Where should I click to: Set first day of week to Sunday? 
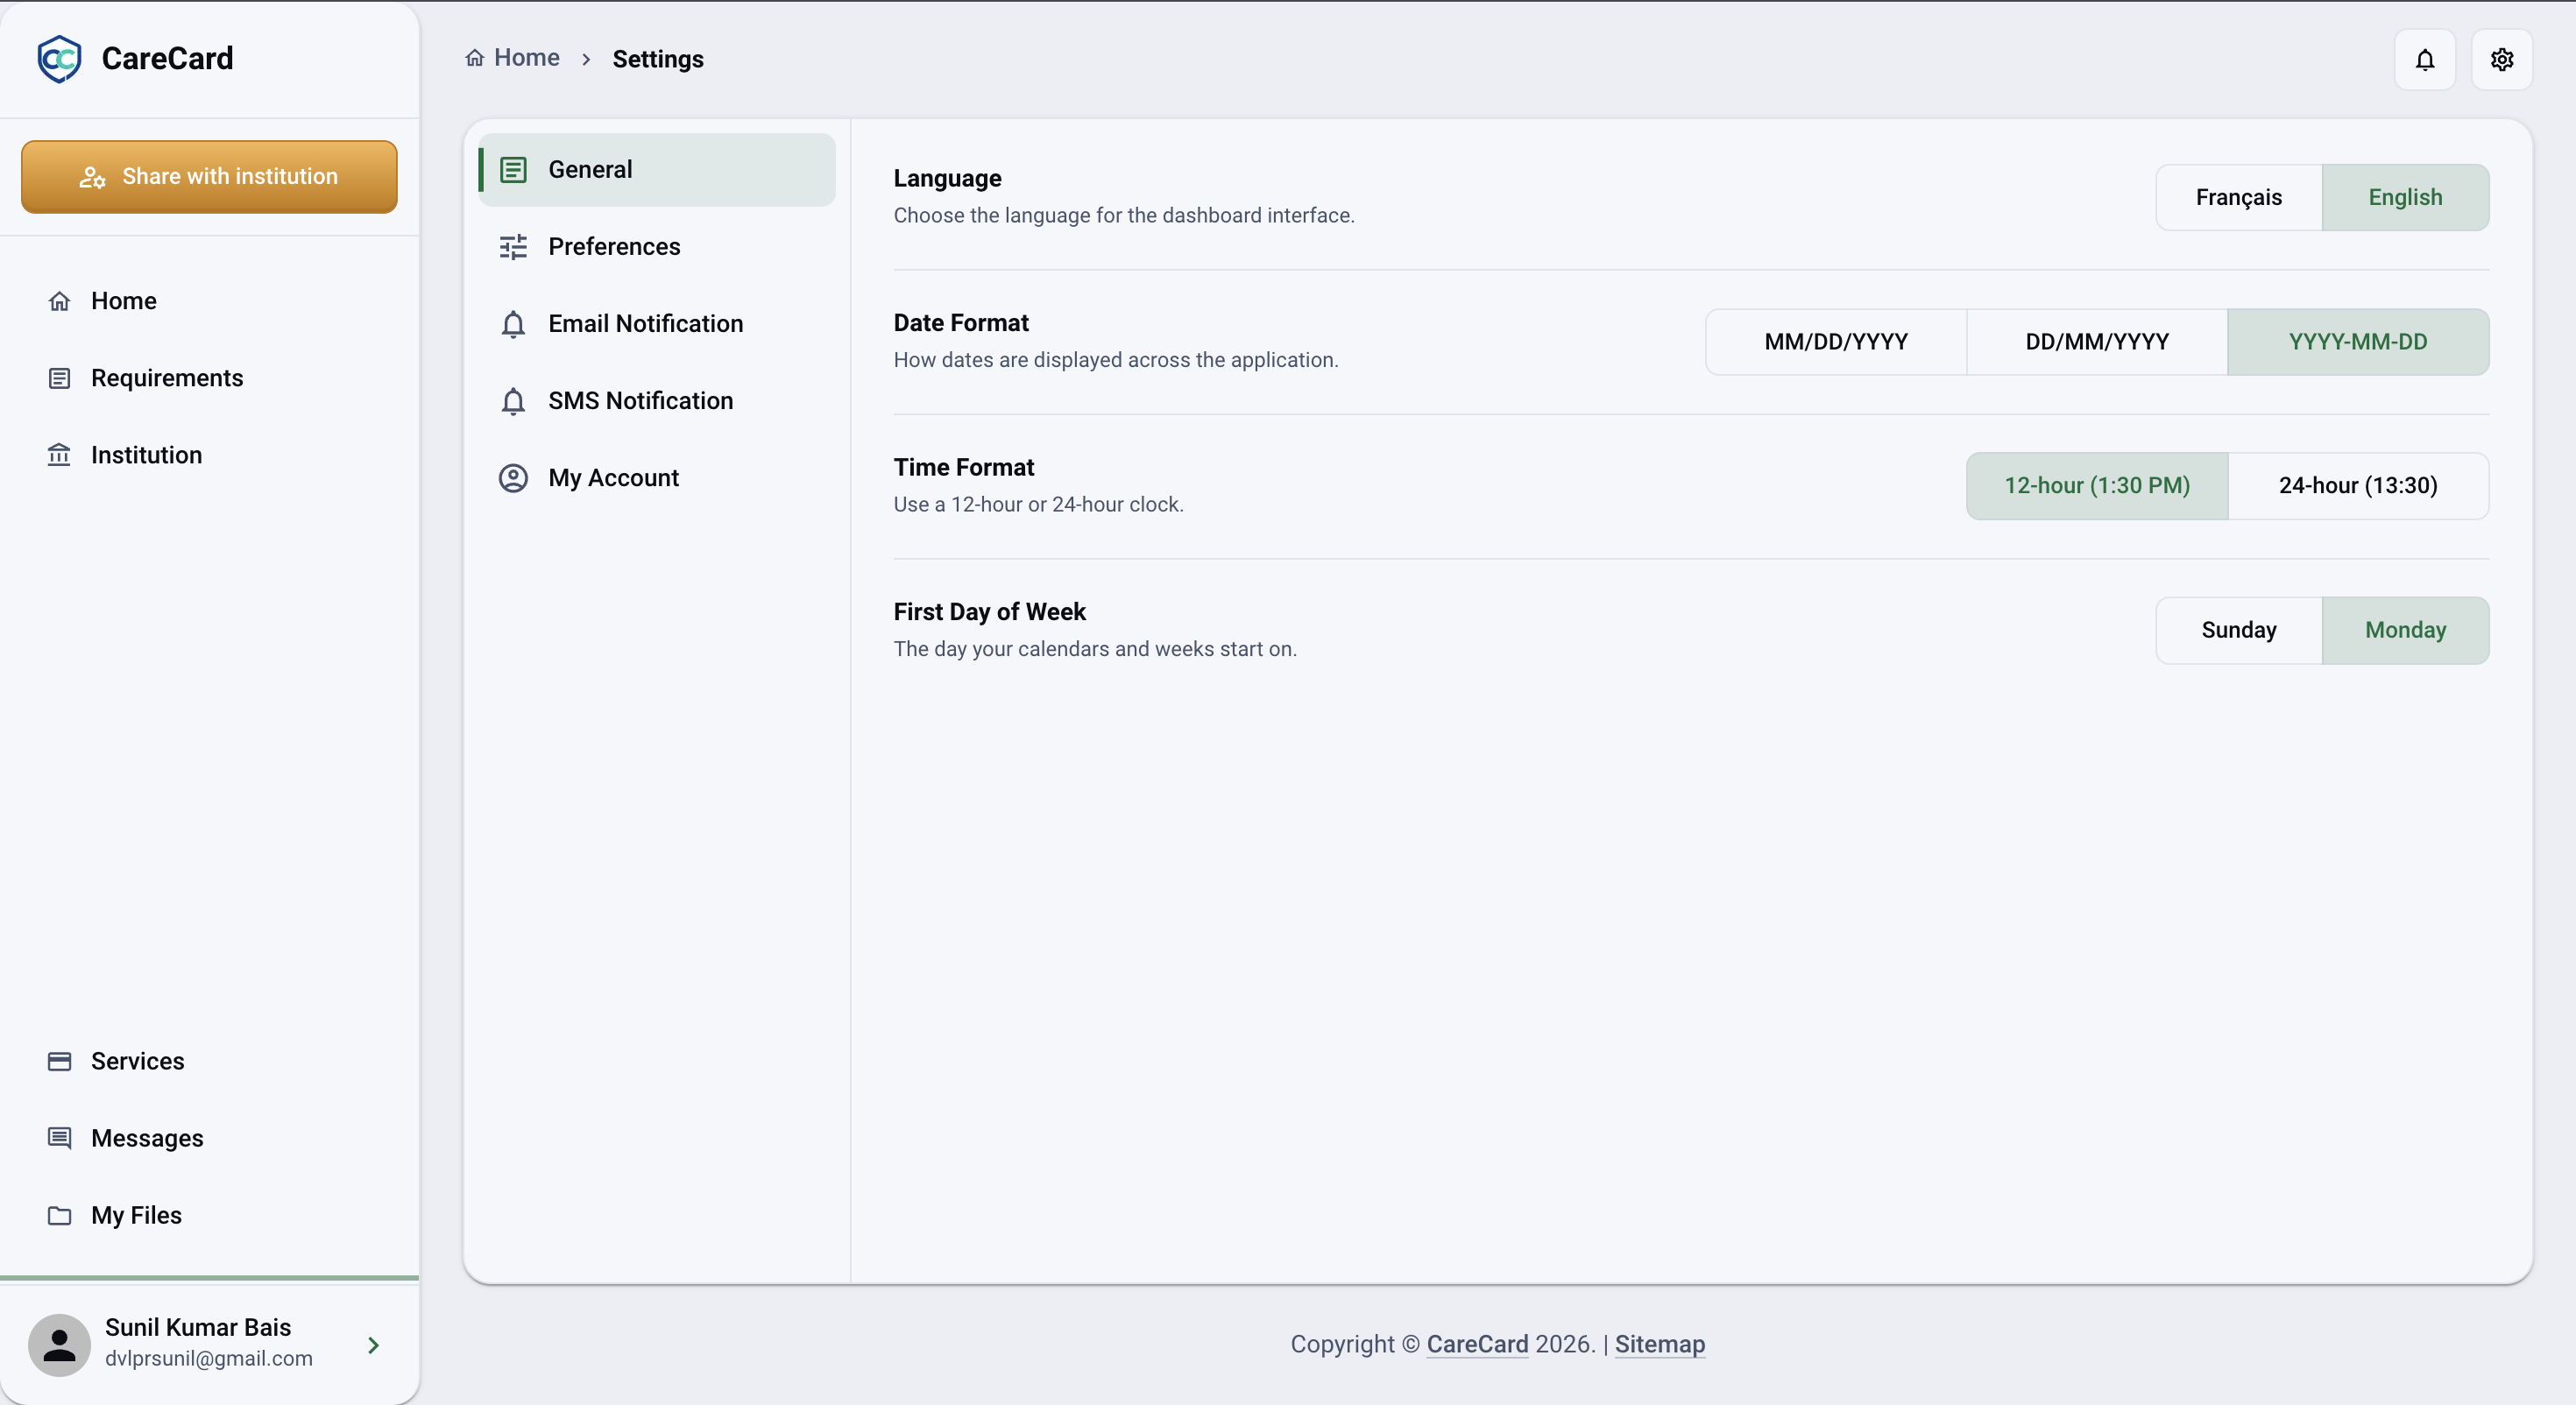click(2238, 630)
